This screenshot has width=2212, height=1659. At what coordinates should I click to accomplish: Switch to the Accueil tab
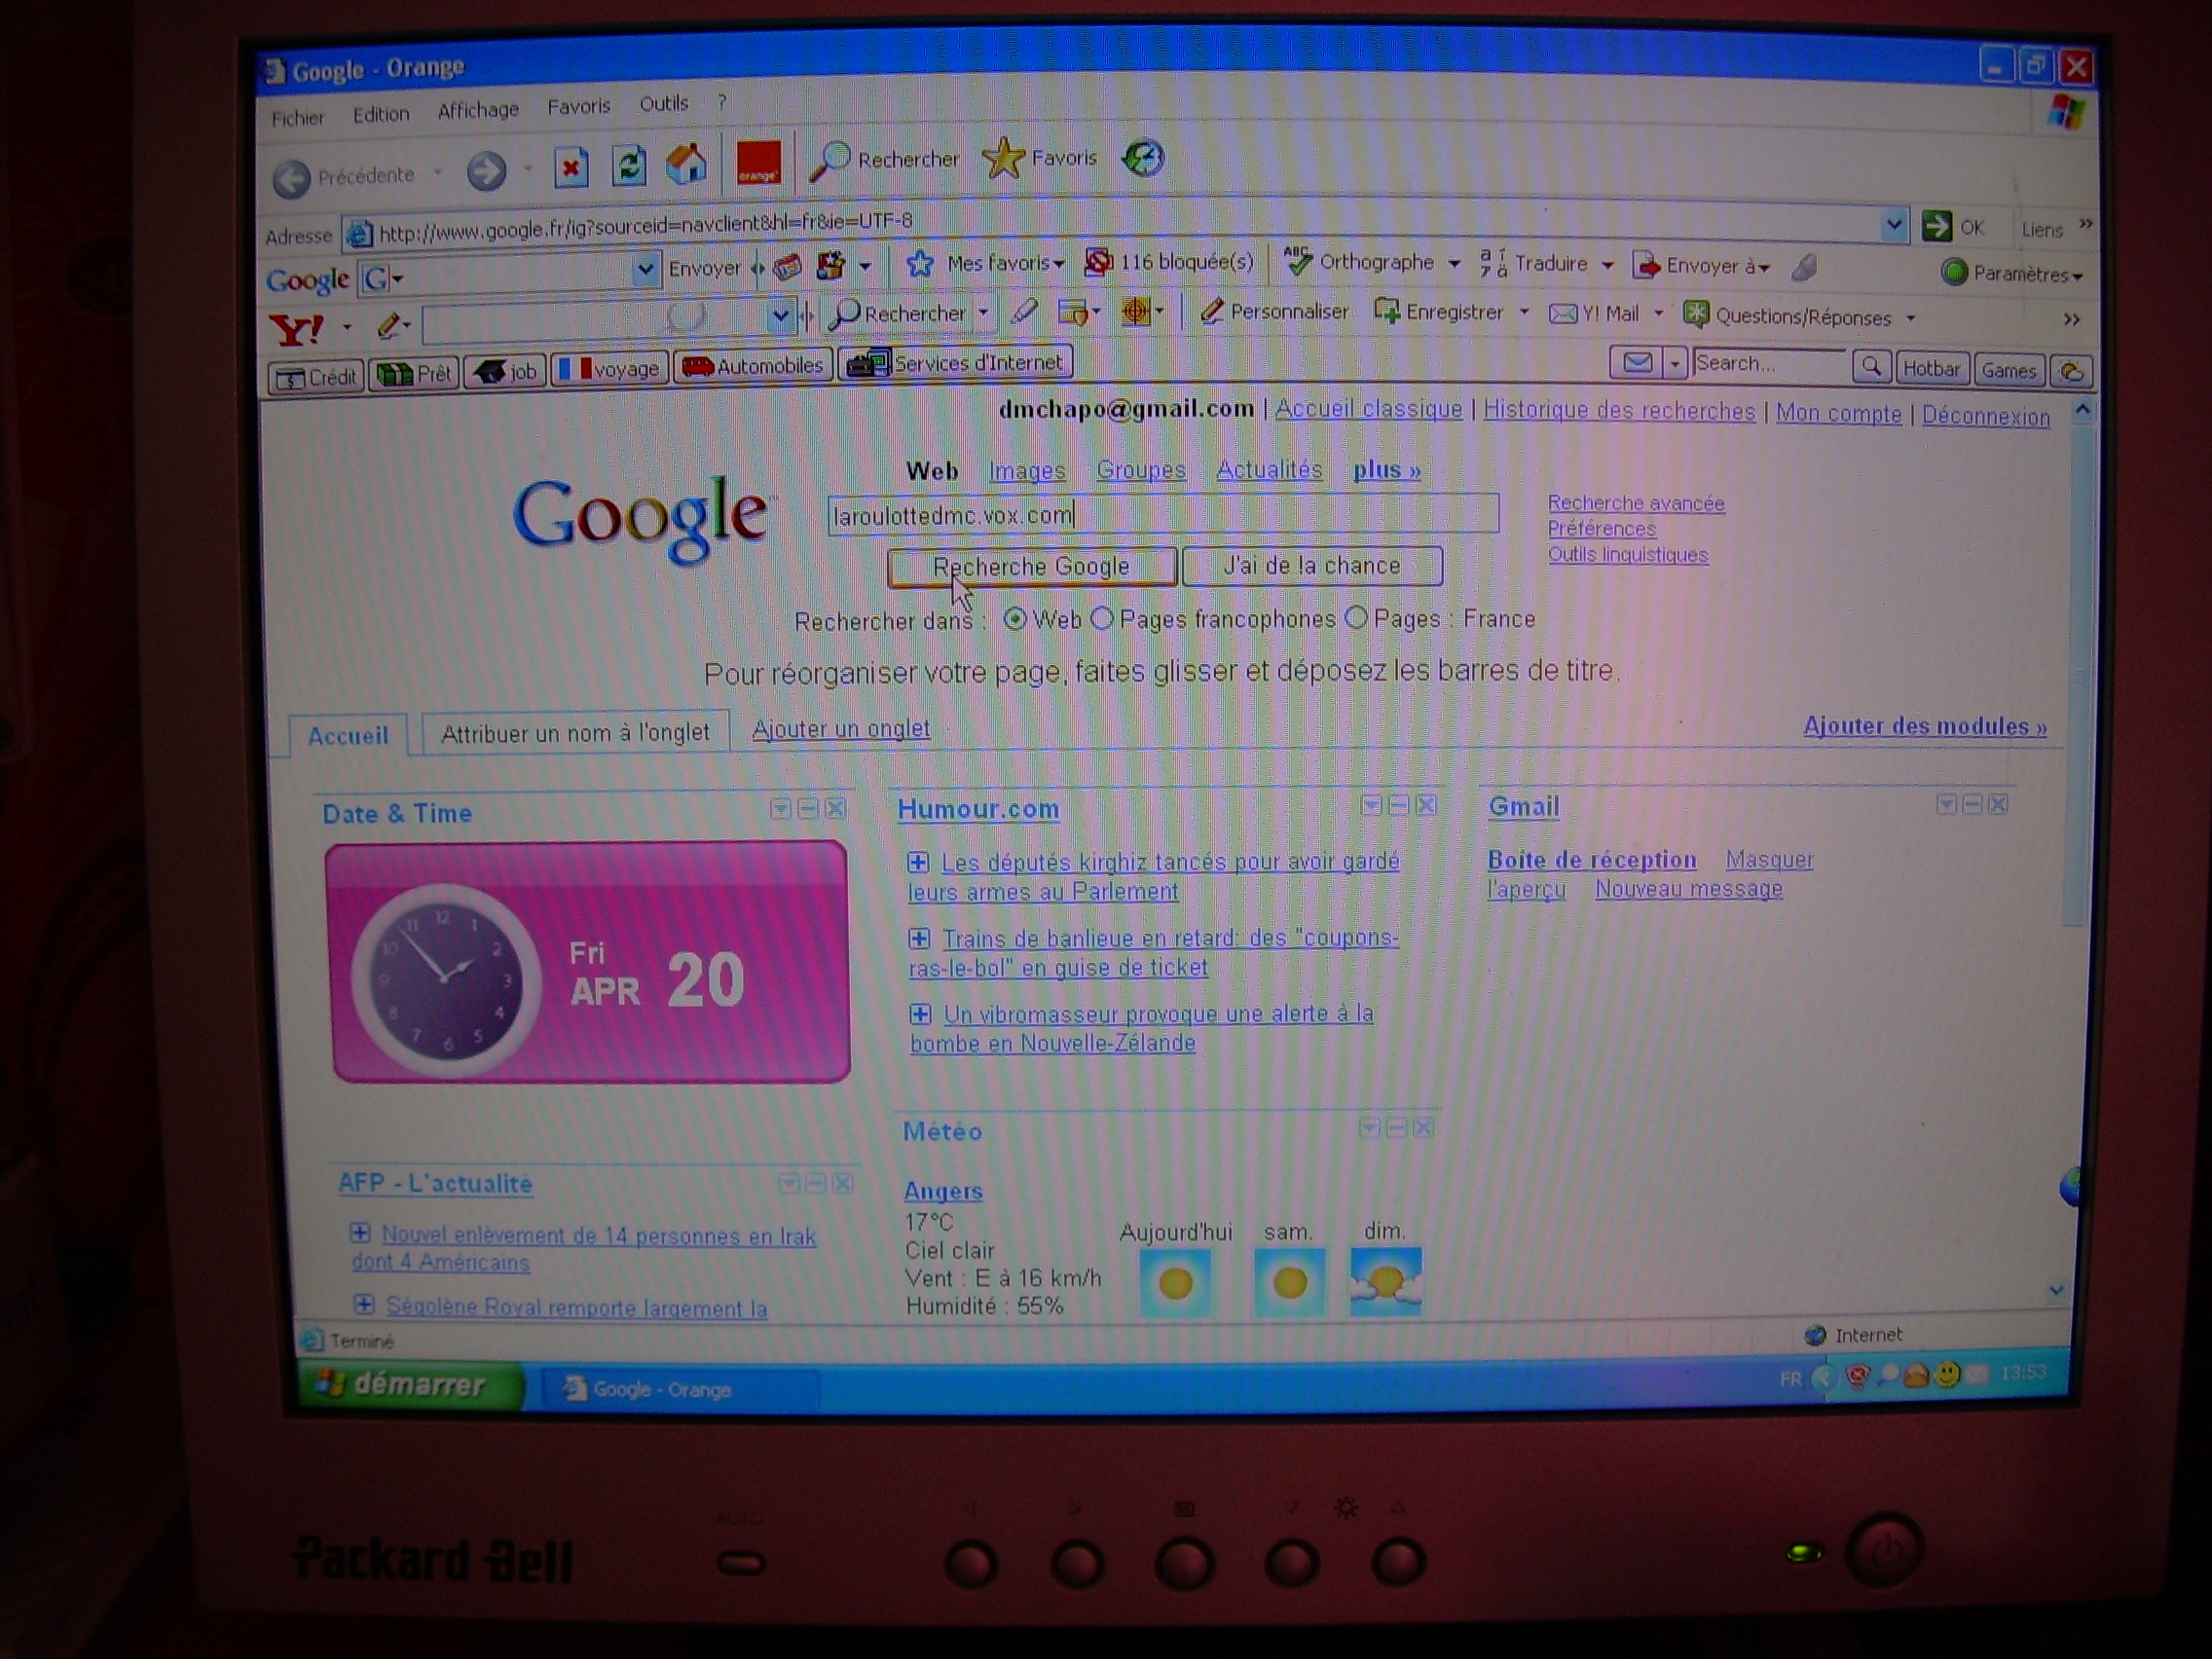347,736
